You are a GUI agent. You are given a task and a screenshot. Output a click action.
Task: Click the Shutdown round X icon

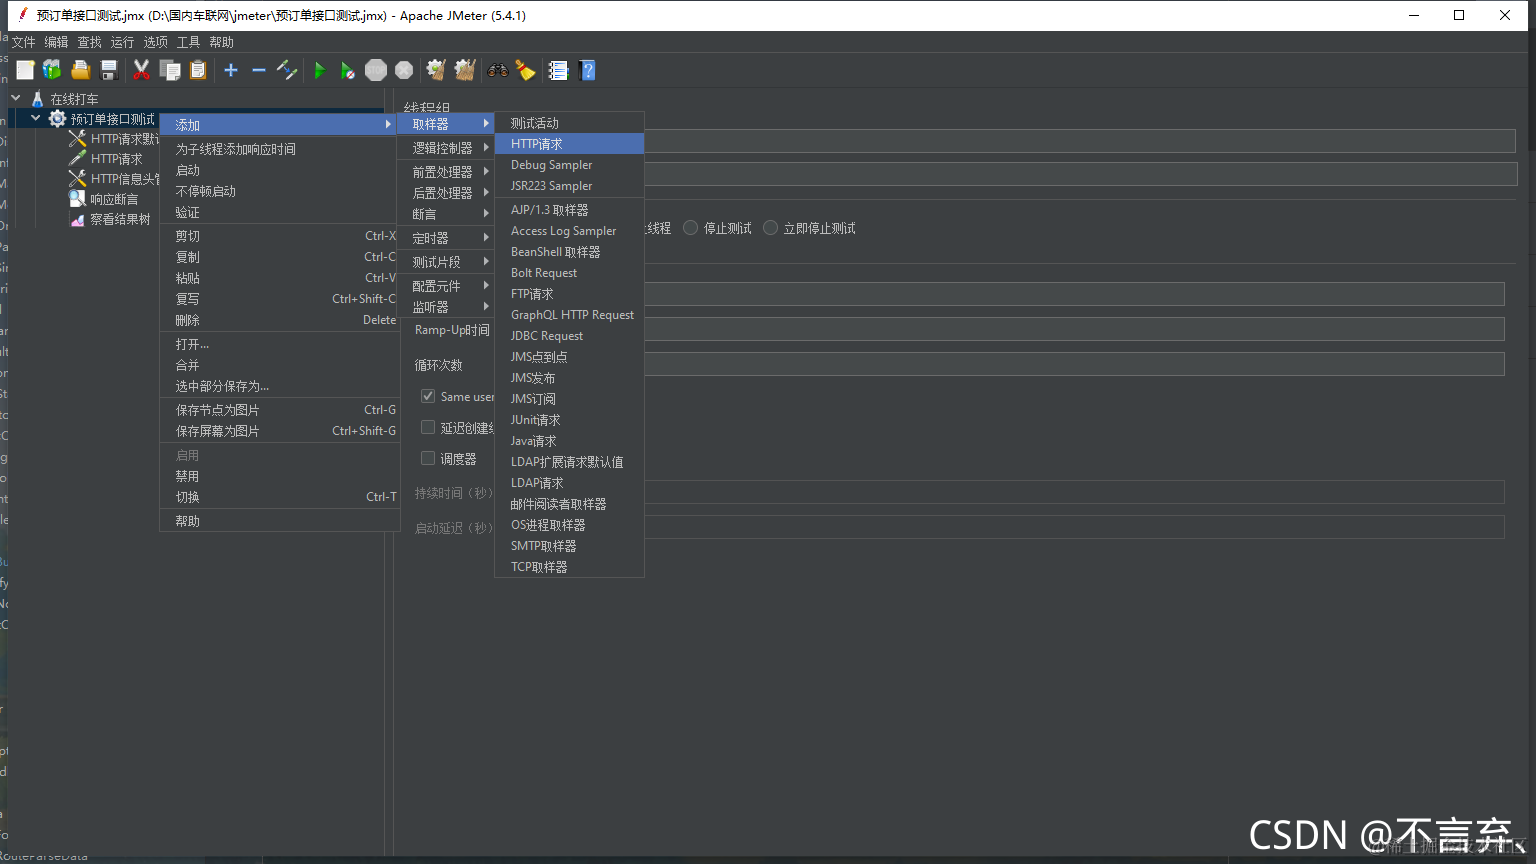click(x=404, y=70)
